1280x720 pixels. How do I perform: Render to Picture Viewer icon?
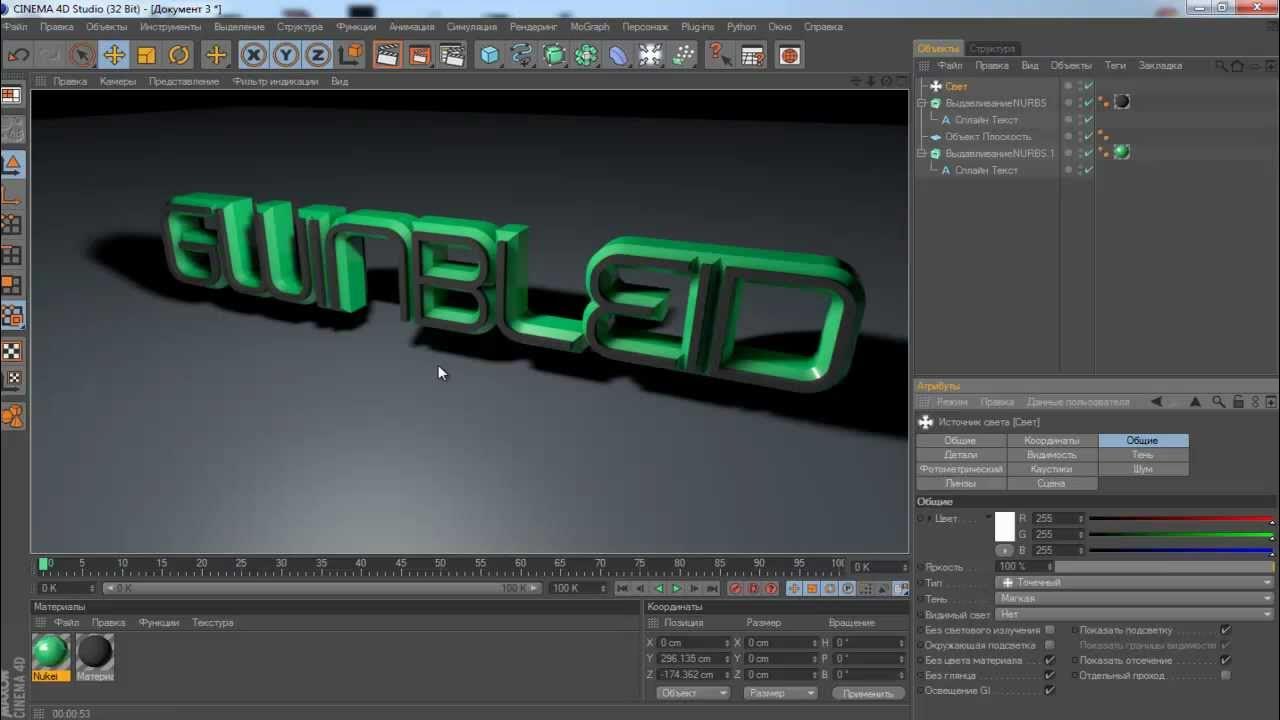click(x=420, y=56)
